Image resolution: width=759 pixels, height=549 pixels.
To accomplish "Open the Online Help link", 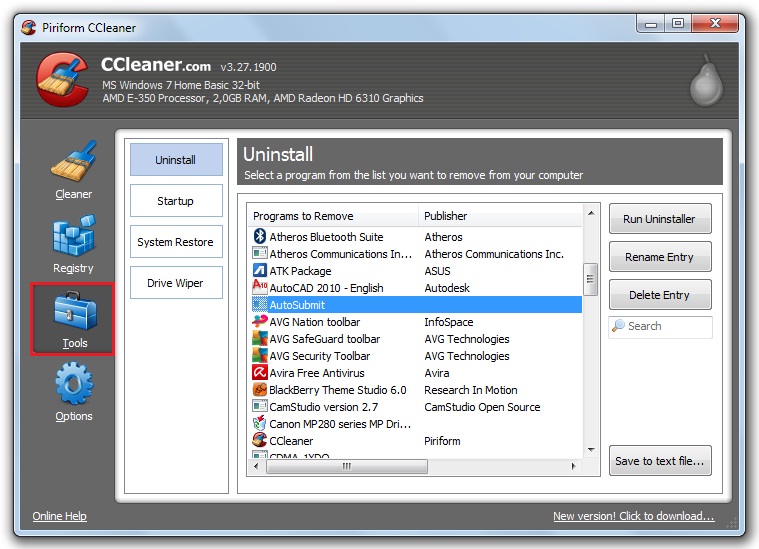I will point(60,516).
